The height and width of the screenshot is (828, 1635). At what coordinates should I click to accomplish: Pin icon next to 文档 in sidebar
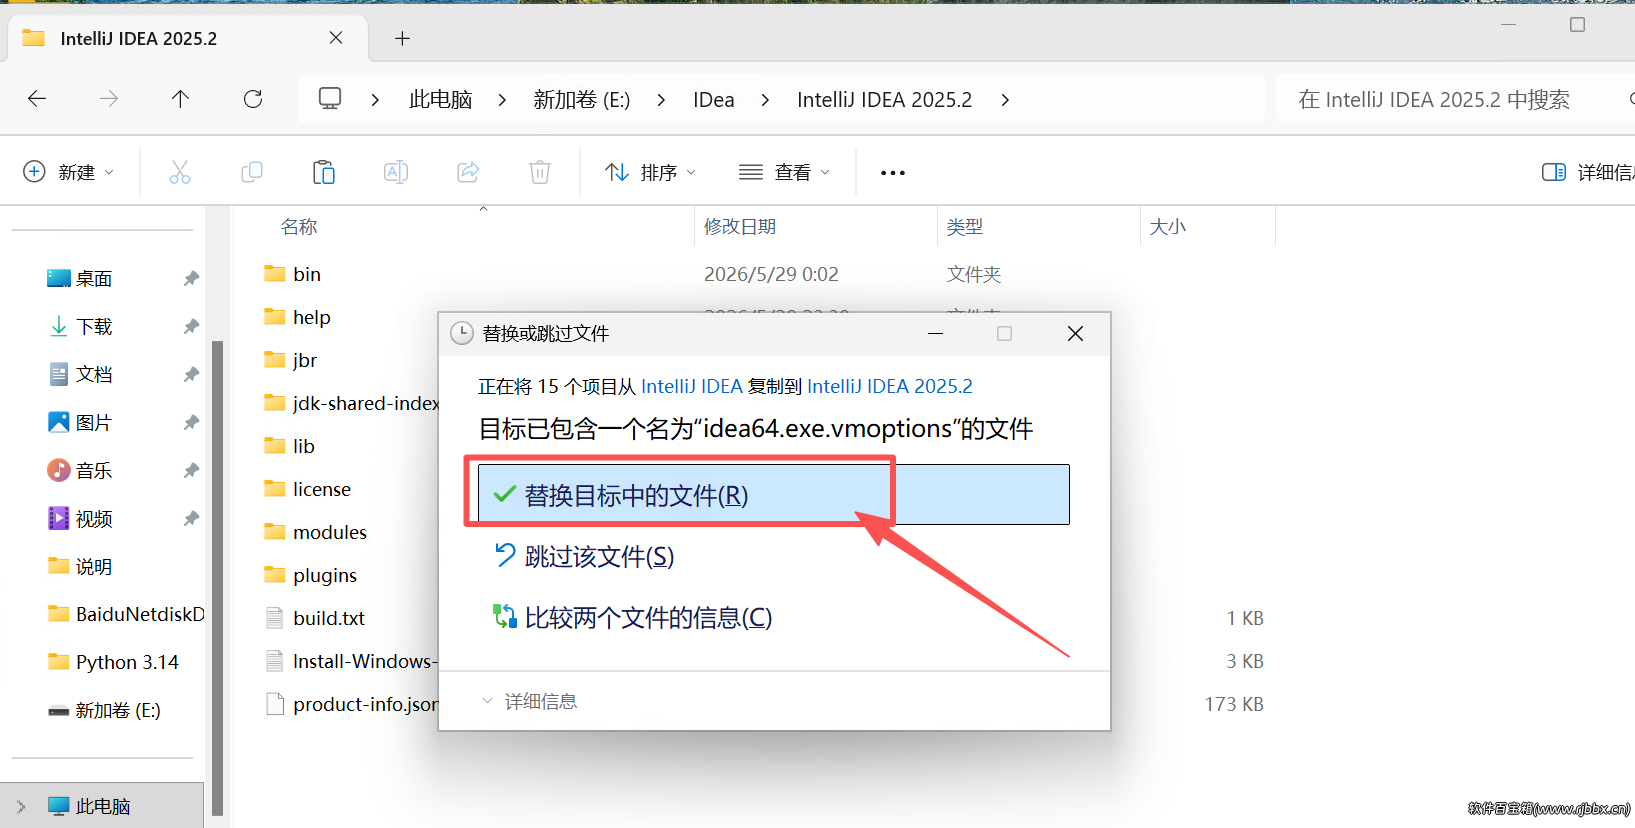point(191,375)
